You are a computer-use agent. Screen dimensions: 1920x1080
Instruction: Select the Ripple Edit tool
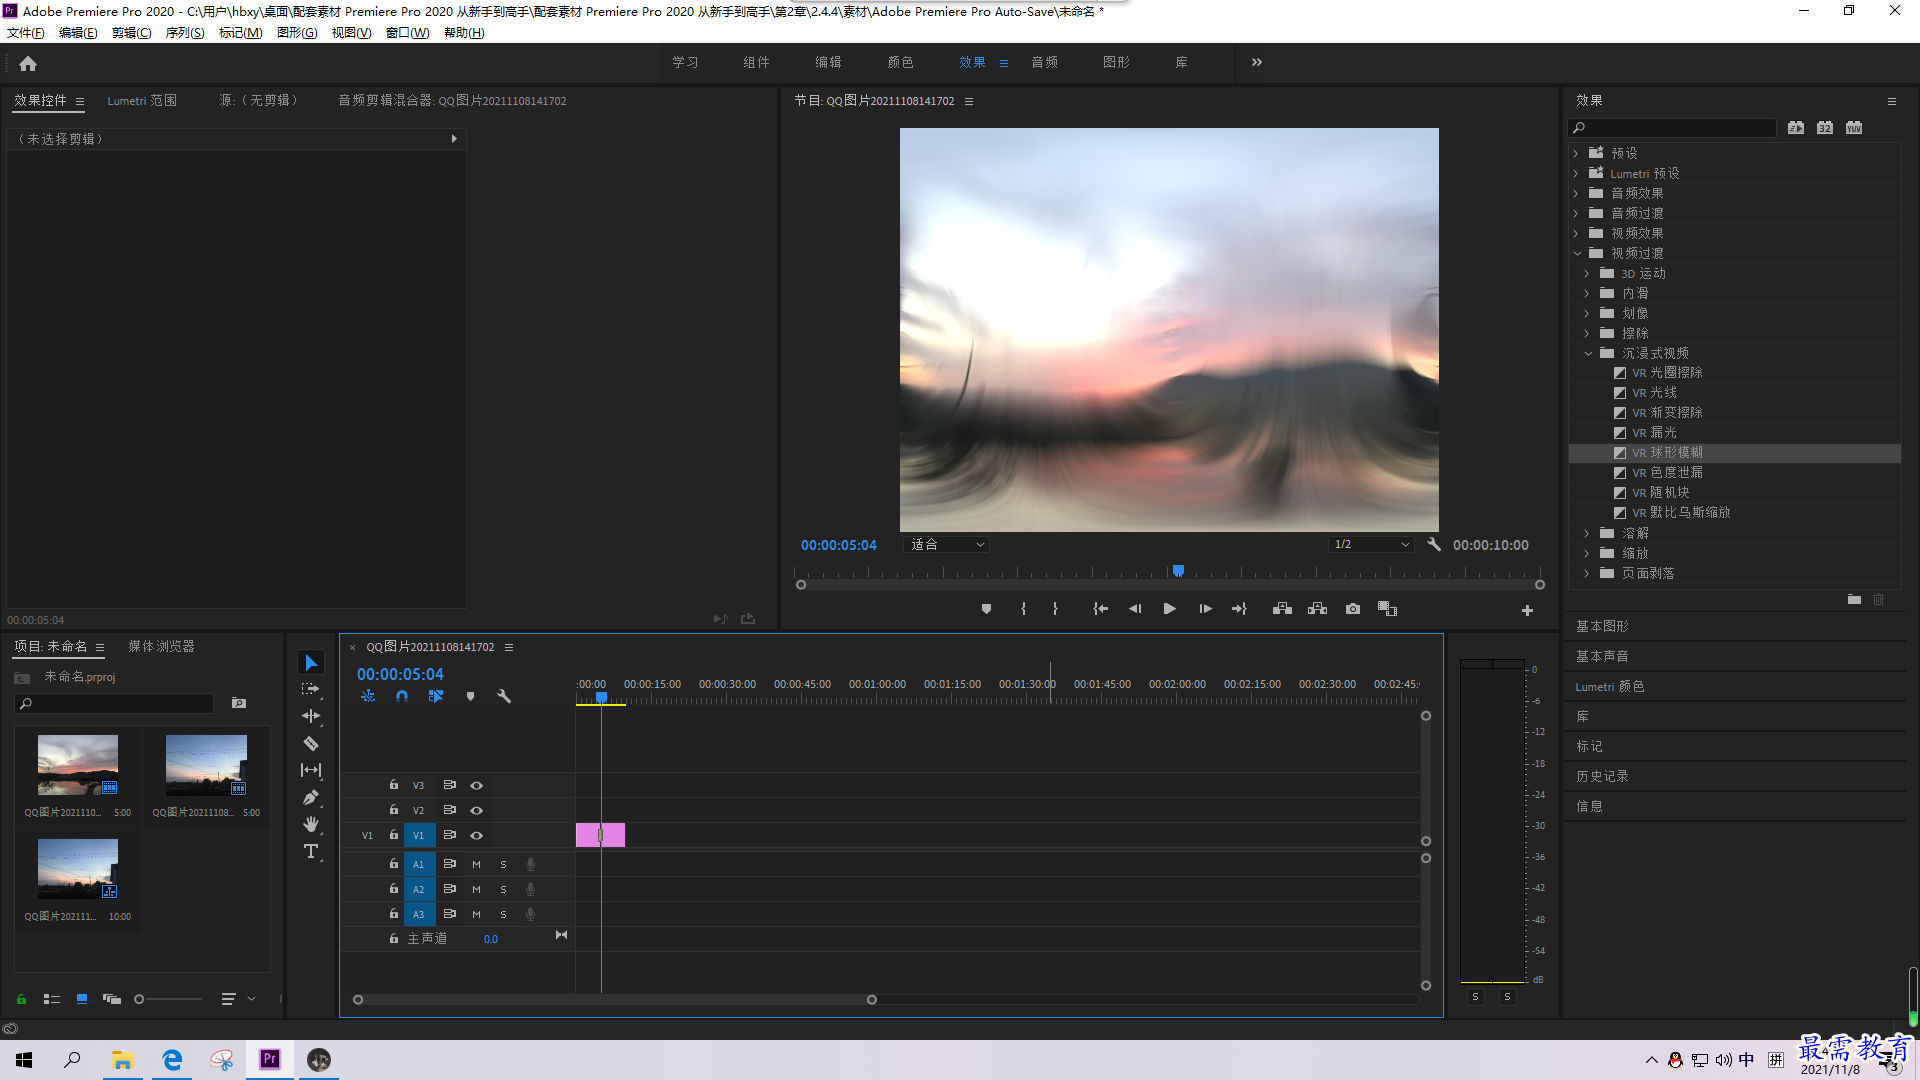(311, 716)
